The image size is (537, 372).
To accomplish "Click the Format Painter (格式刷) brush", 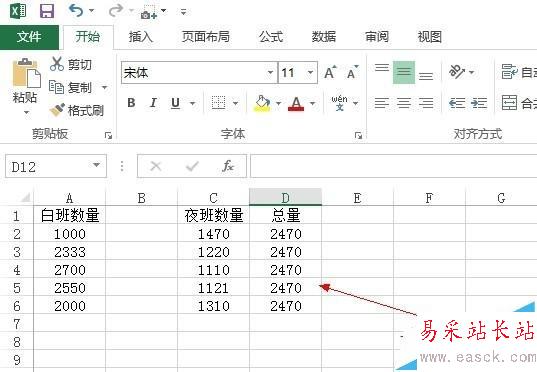I will point(57,110).
